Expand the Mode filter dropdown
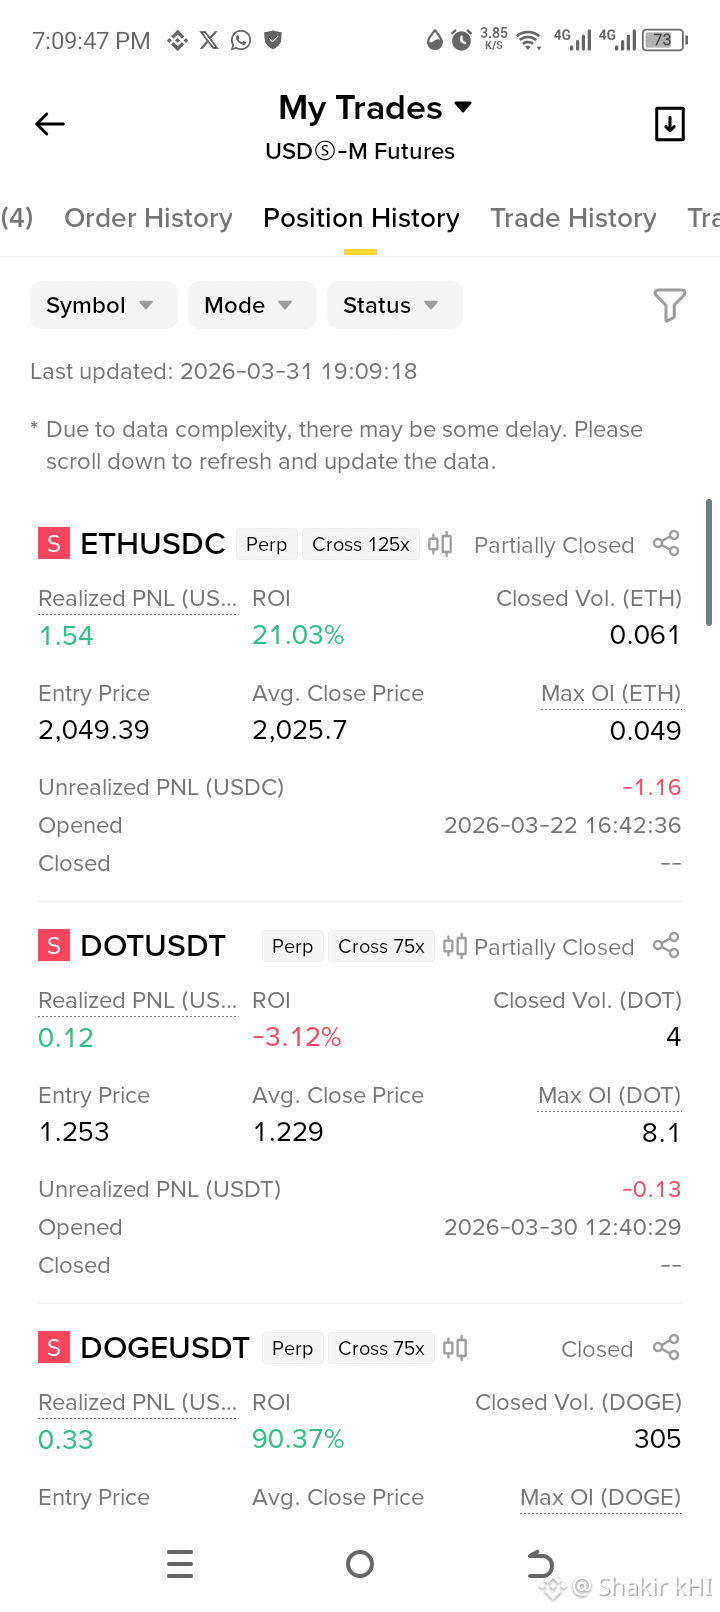 [x=252, y=305]
